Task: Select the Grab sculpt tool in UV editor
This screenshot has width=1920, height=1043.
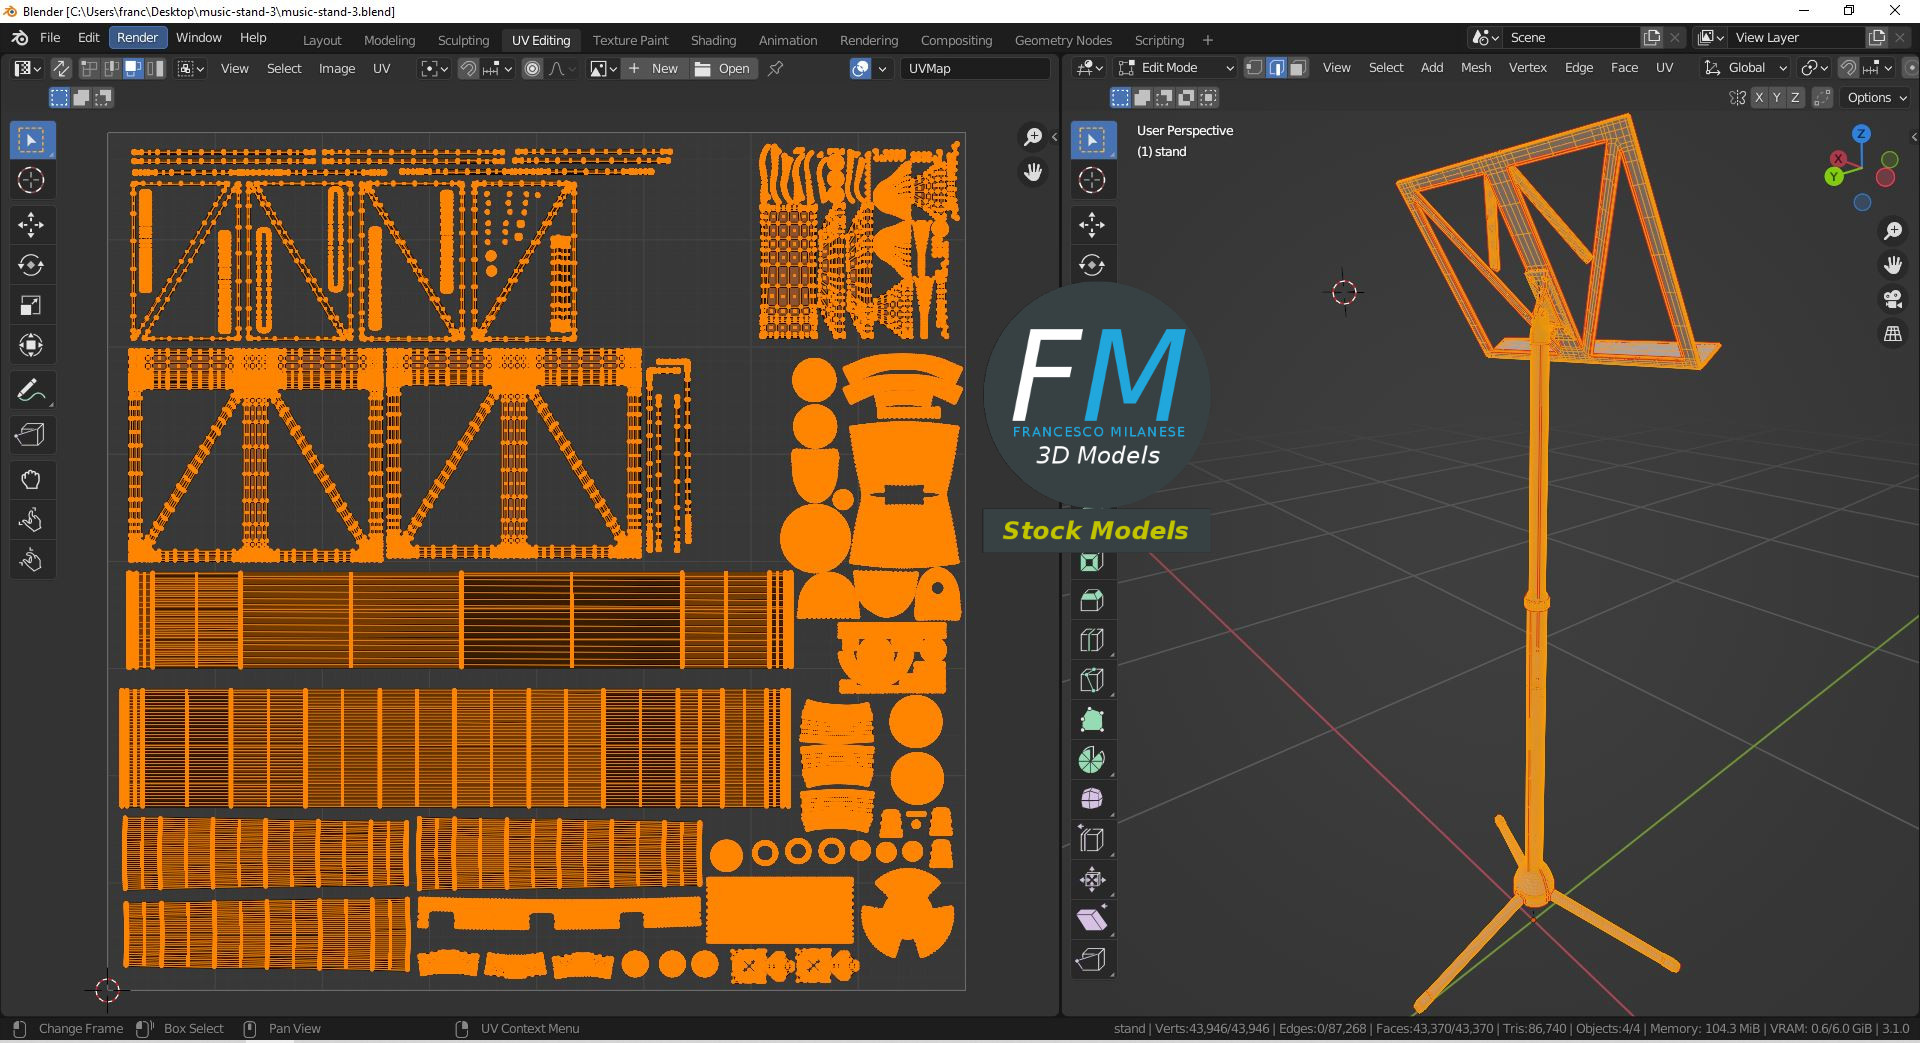Action: (x=31, y=480)
